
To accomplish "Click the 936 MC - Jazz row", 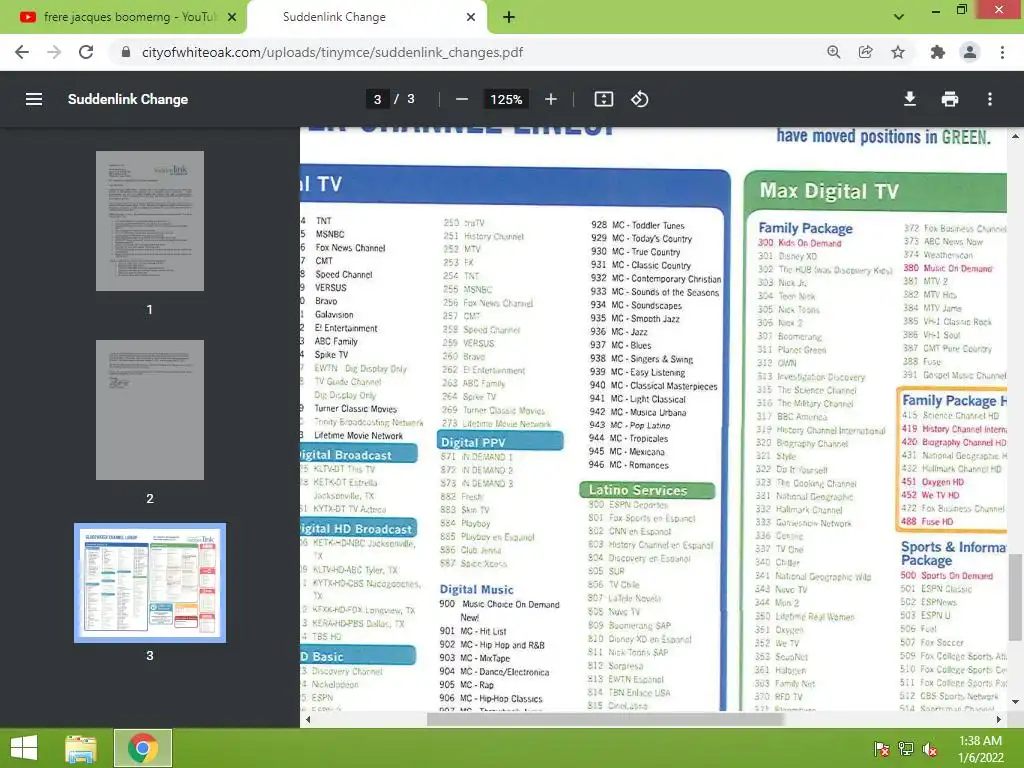I will pos(618,332).
